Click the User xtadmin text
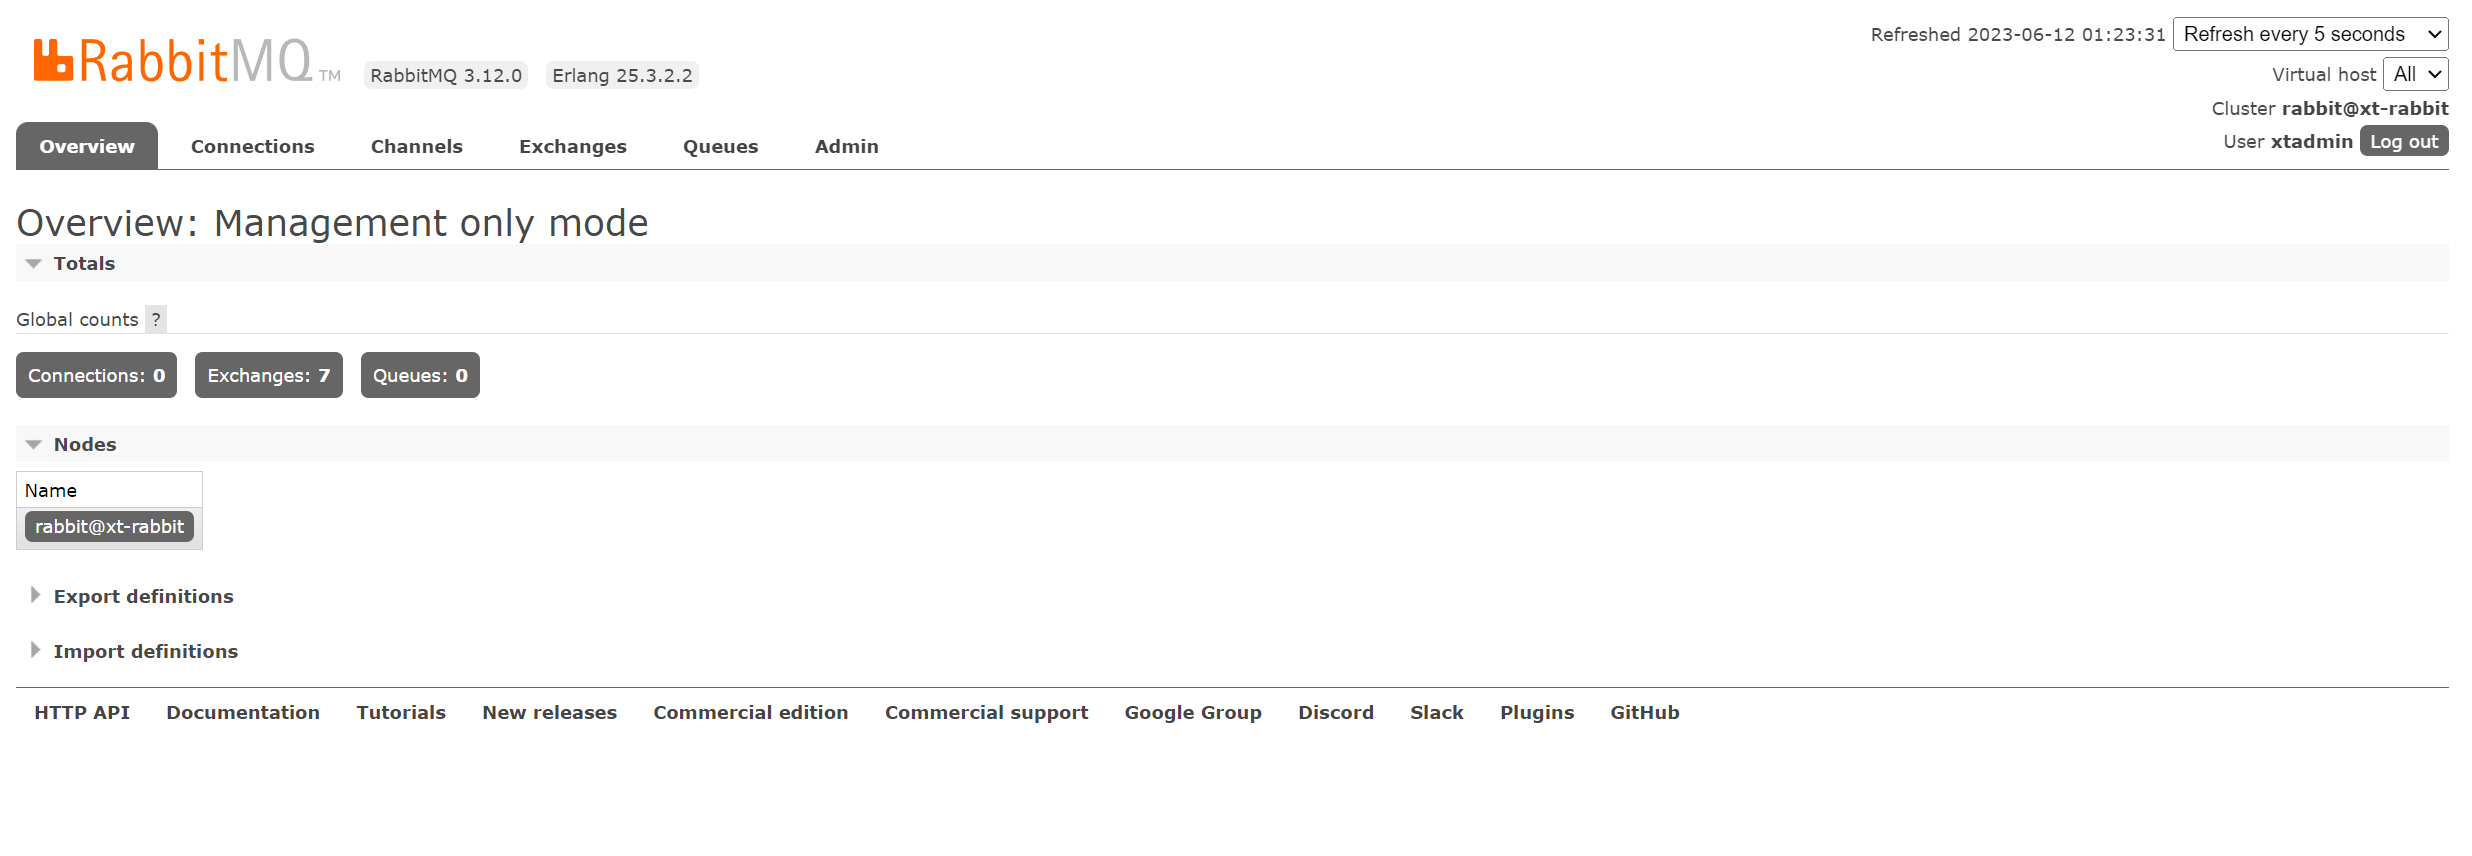2472x856 pixels. [2288, 141]
